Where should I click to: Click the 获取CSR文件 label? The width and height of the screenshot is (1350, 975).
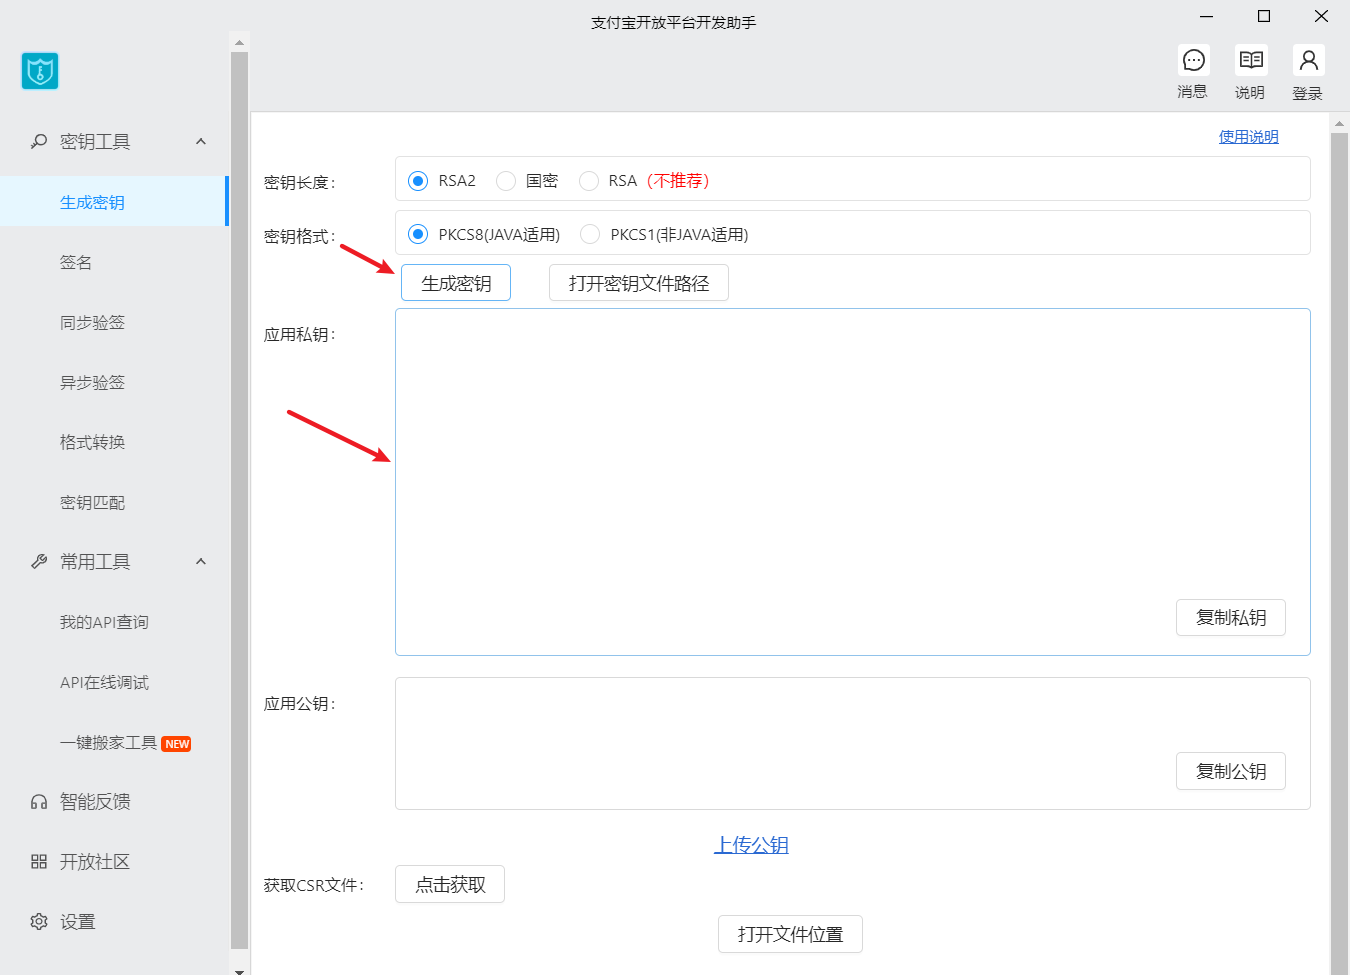314,885
